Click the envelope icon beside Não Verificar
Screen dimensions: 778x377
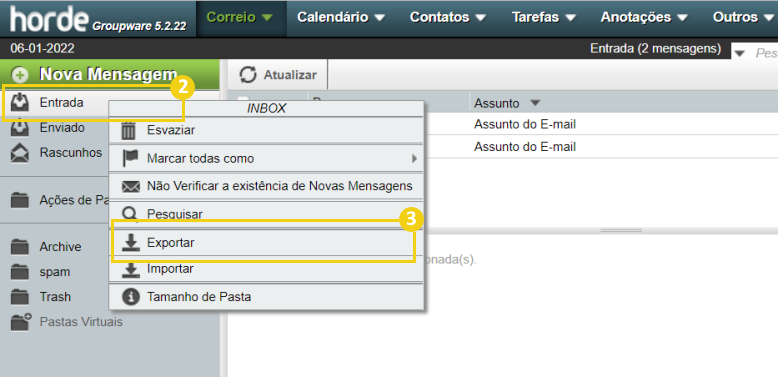tap(130, 187)
